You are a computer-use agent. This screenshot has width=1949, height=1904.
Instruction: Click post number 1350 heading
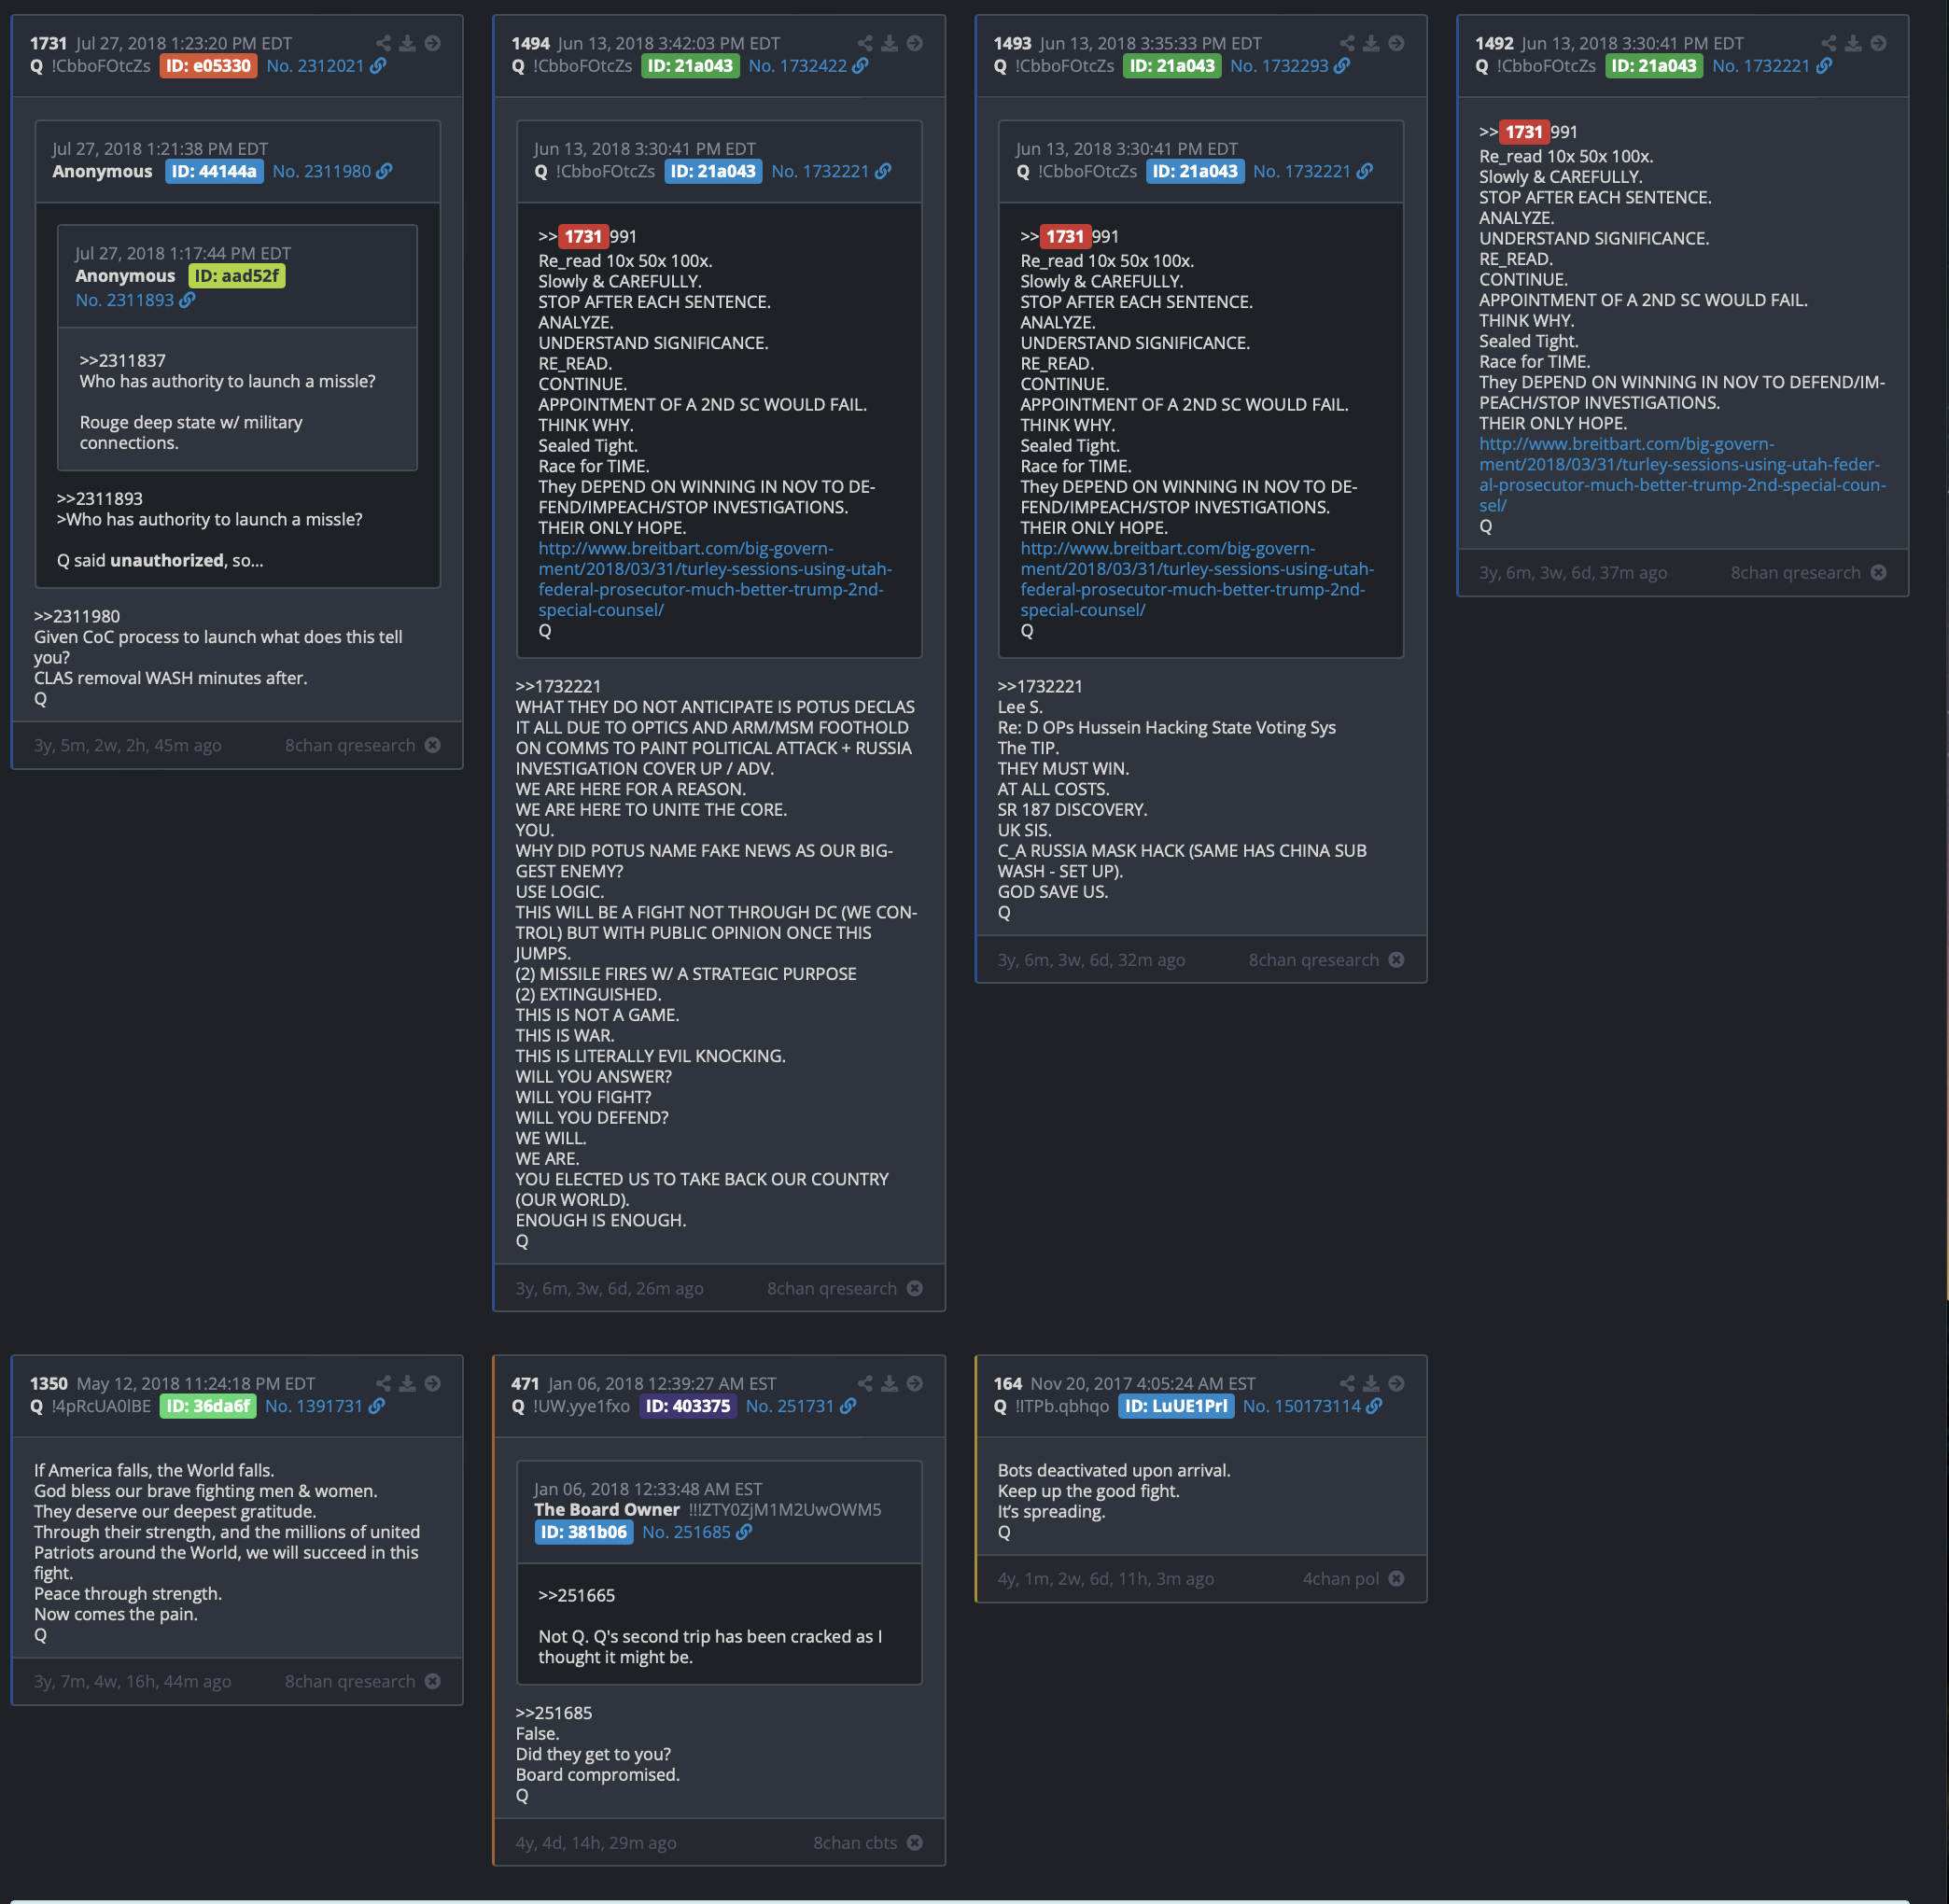point(49,1383)
